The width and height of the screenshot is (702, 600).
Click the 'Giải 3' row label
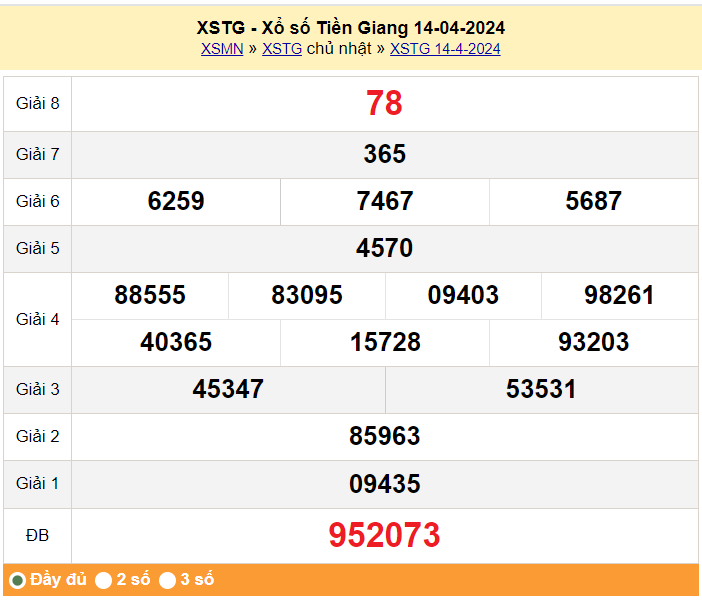38,390
